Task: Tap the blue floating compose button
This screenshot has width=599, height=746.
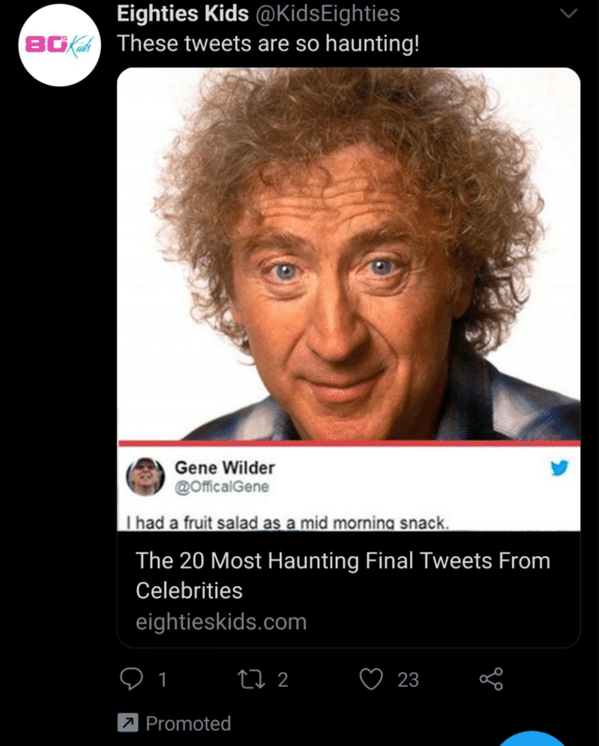Action: point(533,739)
